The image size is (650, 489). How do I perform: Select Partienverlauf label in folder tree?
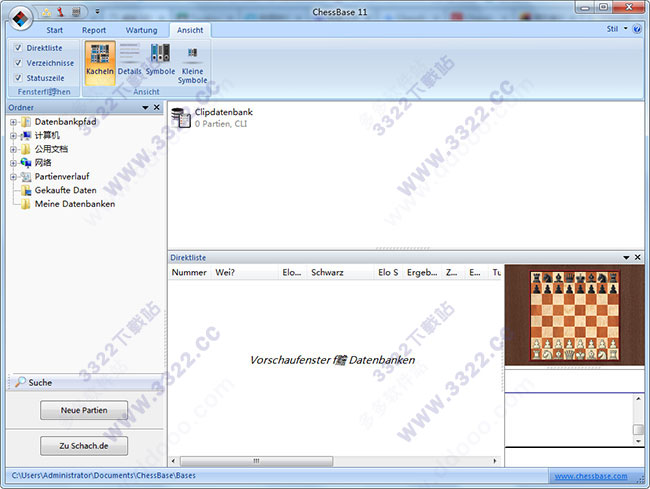(x=62, y=177)
